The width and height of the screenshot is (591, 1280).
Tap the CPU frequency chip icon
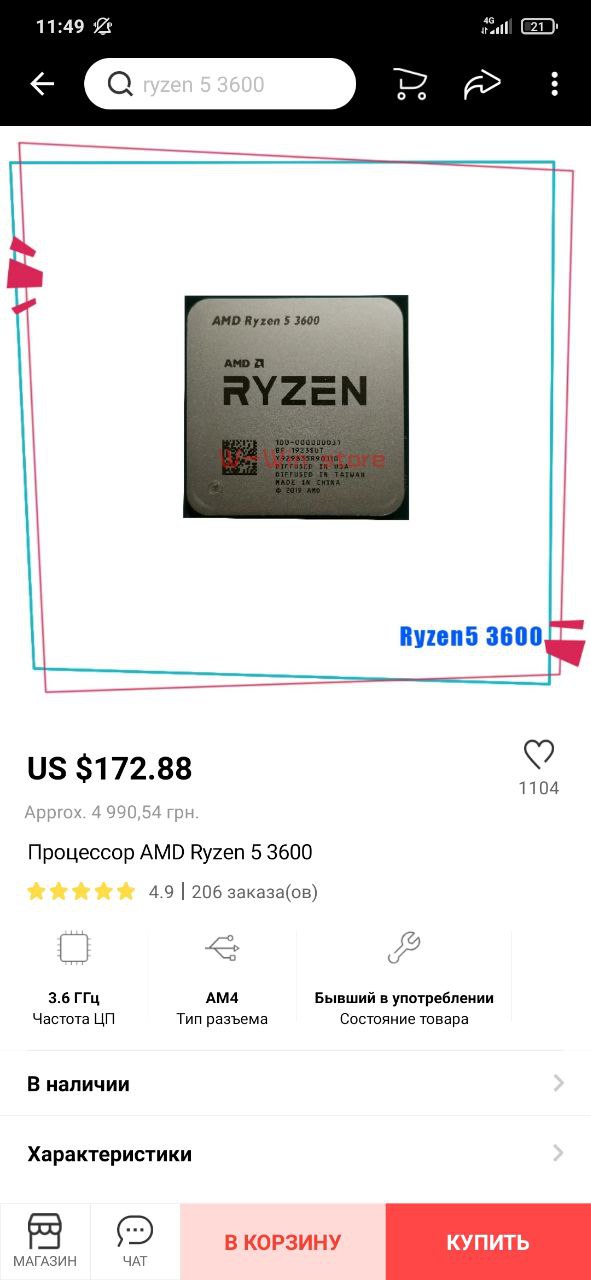[74, 947]
